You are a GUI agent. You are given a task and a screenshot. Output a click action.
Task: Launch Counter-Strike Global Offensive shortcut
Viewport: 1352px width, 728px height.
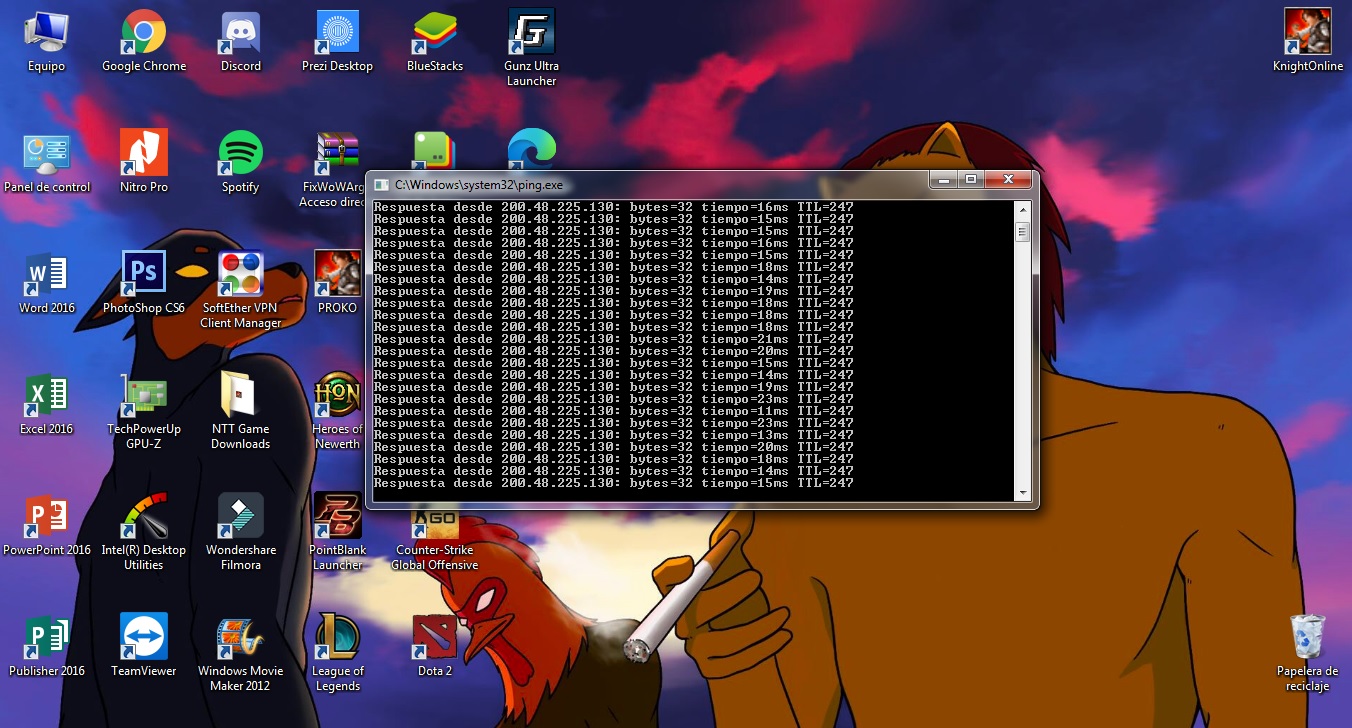click(435, 542)
